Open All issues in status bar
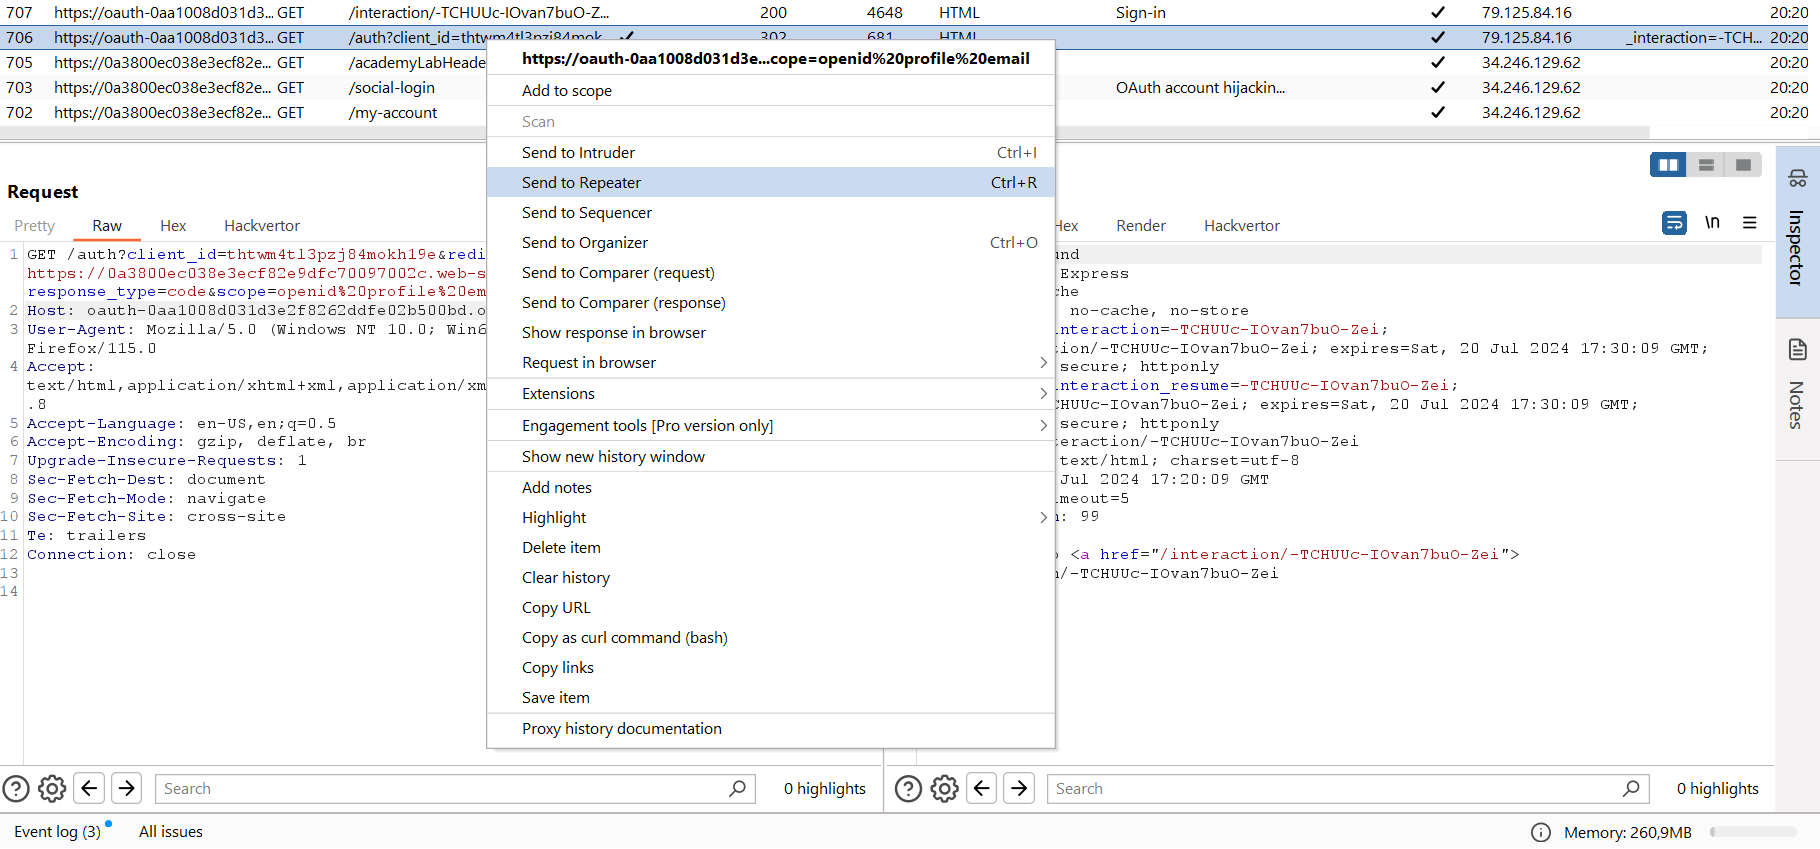The width and height of the screenshot is (1820, 849). [171, 832]
